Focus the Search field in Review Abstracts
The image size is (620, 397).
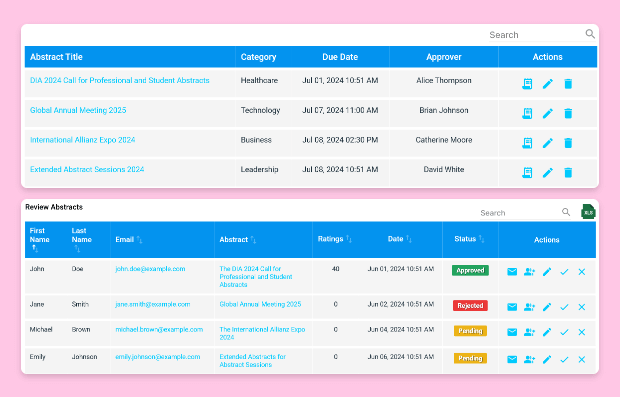click(x=520, y=213)
